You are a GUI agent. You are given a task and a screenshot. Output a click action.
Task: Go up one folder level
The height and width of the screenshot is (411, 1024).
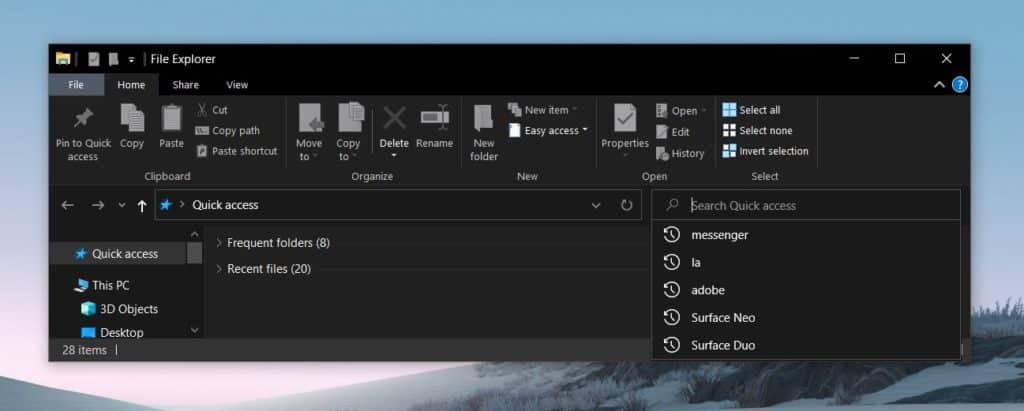(142, 205)
